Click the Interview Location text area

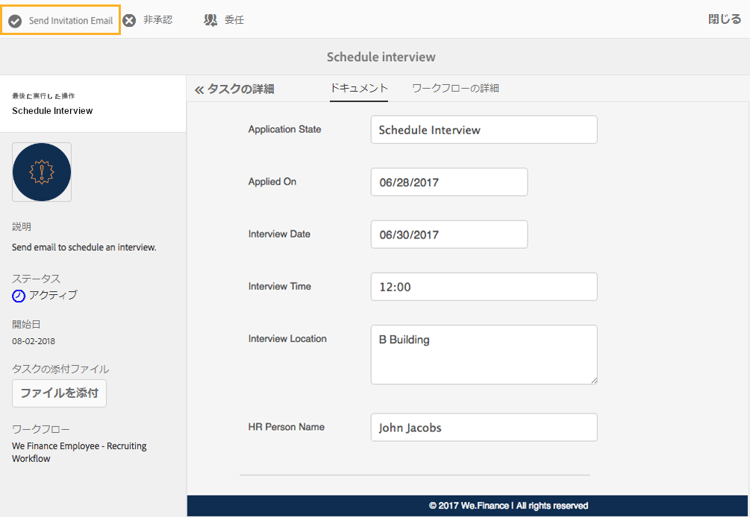tap(484, 354)
